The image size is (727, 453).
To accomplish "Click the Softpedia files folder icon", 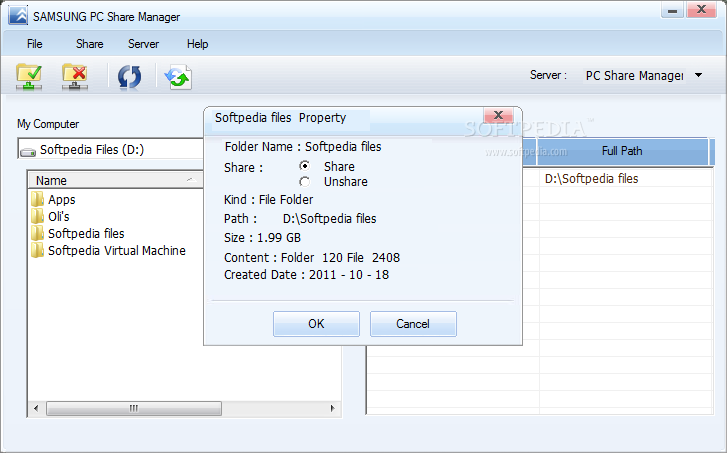I will [x=37, y=233].
